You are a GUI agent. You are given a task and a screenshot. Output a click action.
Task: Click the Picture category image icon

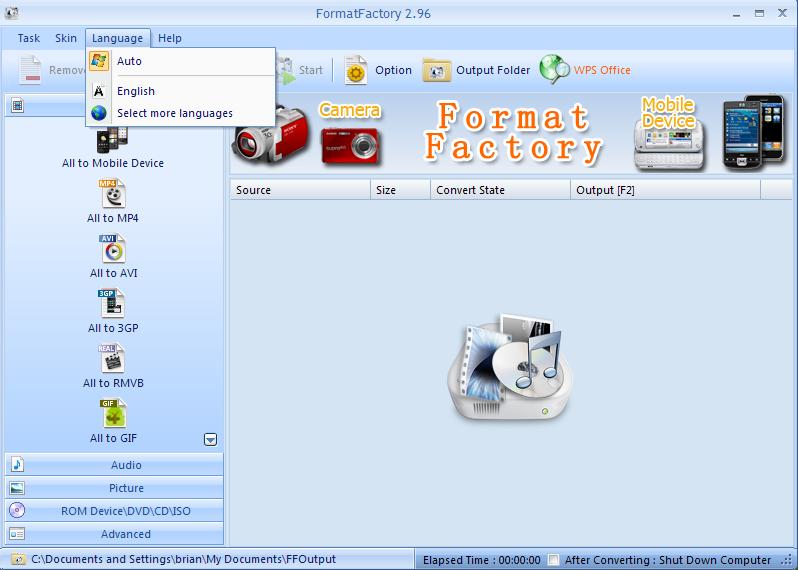coord(17,488)
